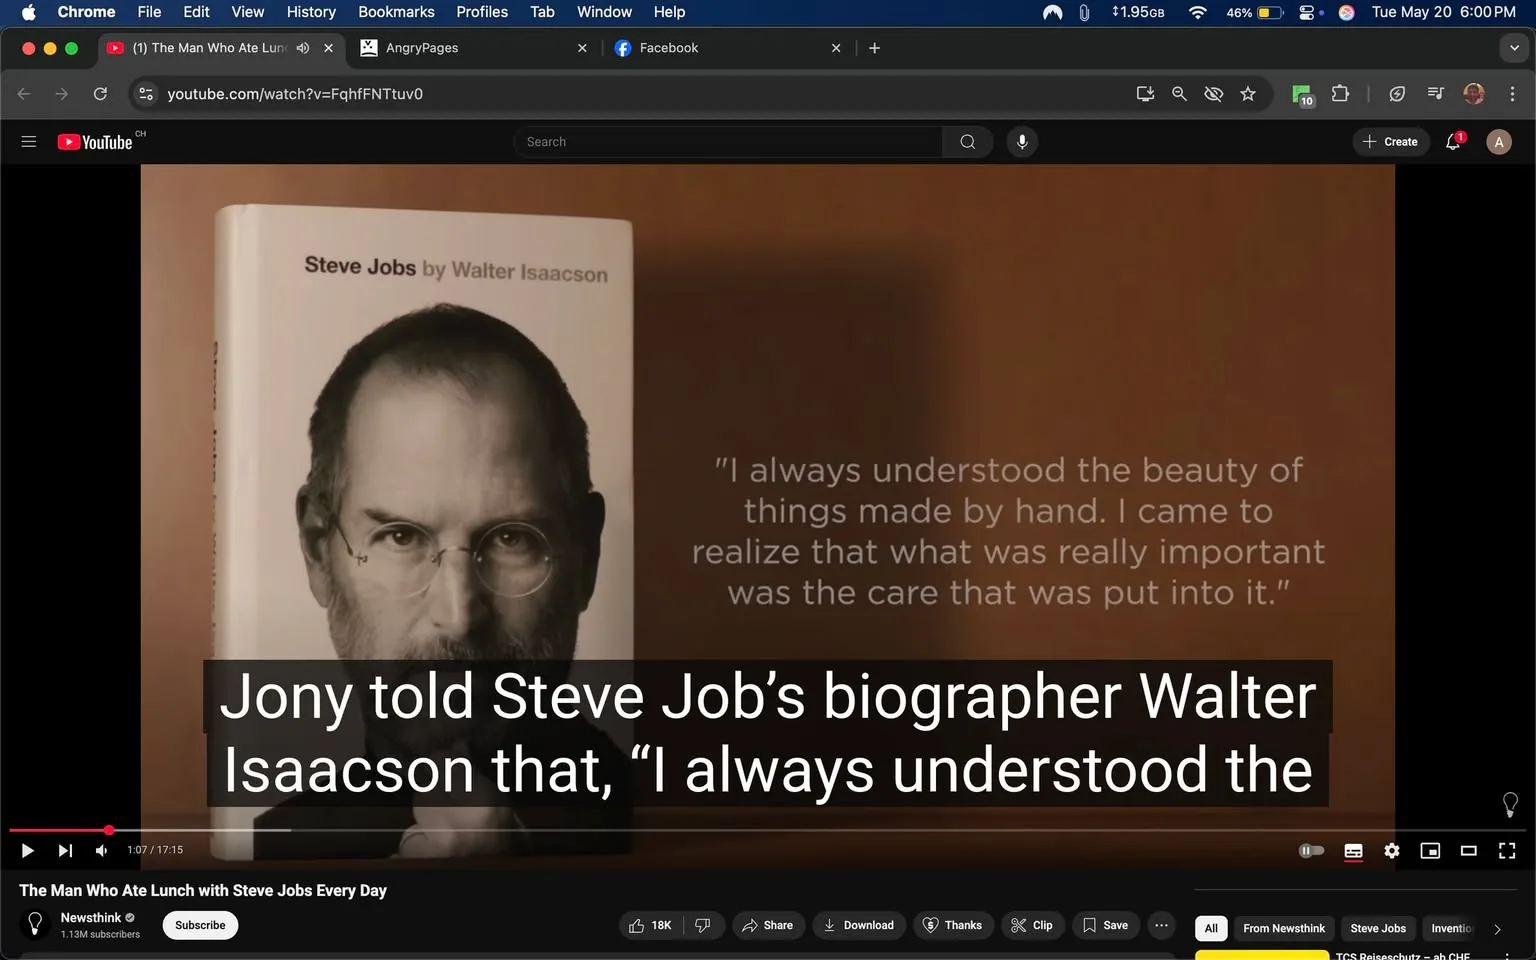Open the Chrome extensions puzzle icon
The height and width of the screenshot is (960, 1536).
tap(1340, 93)
